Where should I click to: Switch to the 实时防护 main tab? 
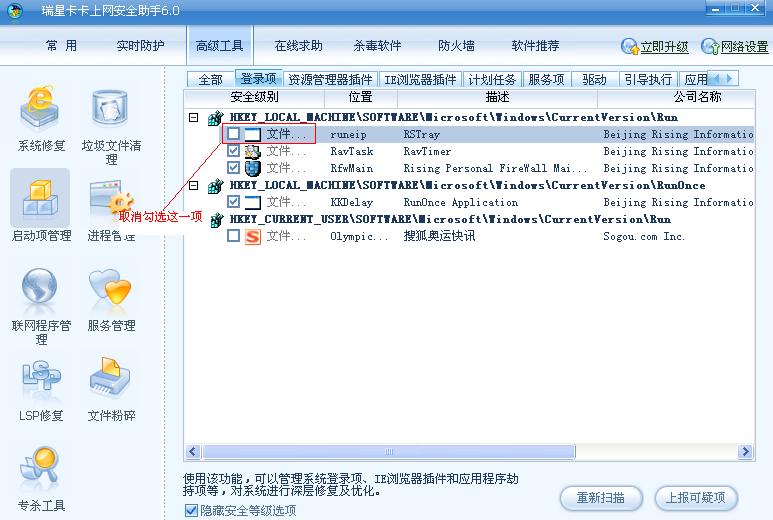141,46
